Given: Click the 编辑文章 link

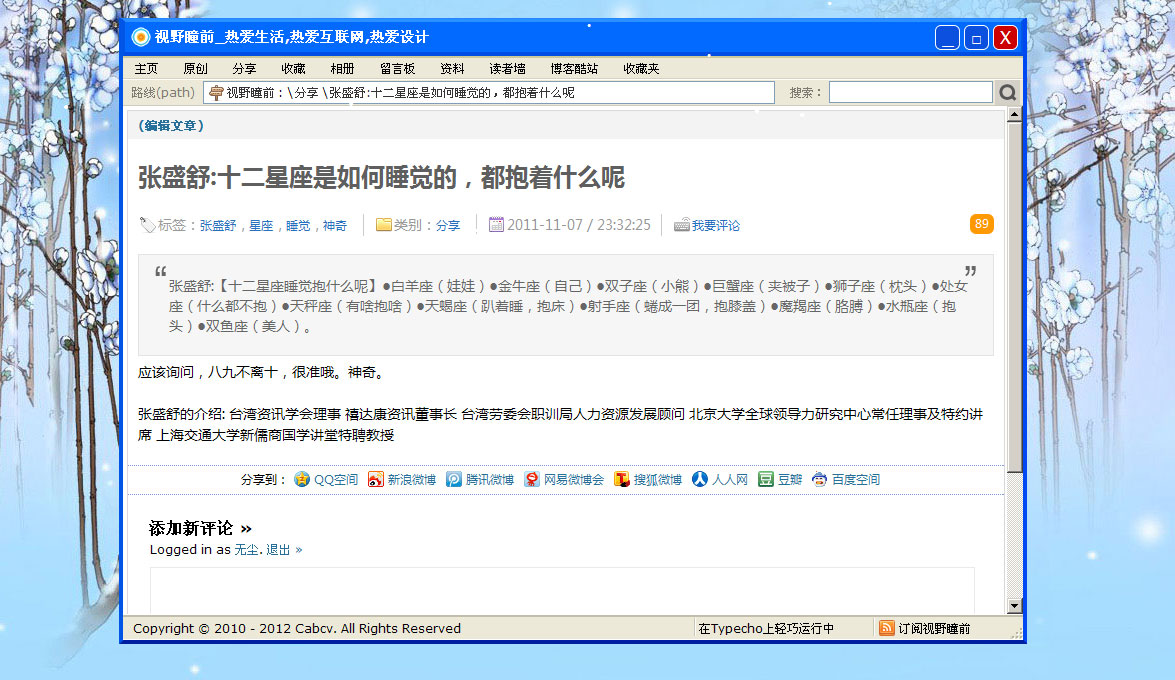Looking at the screenshot, I should click(171, 126).
